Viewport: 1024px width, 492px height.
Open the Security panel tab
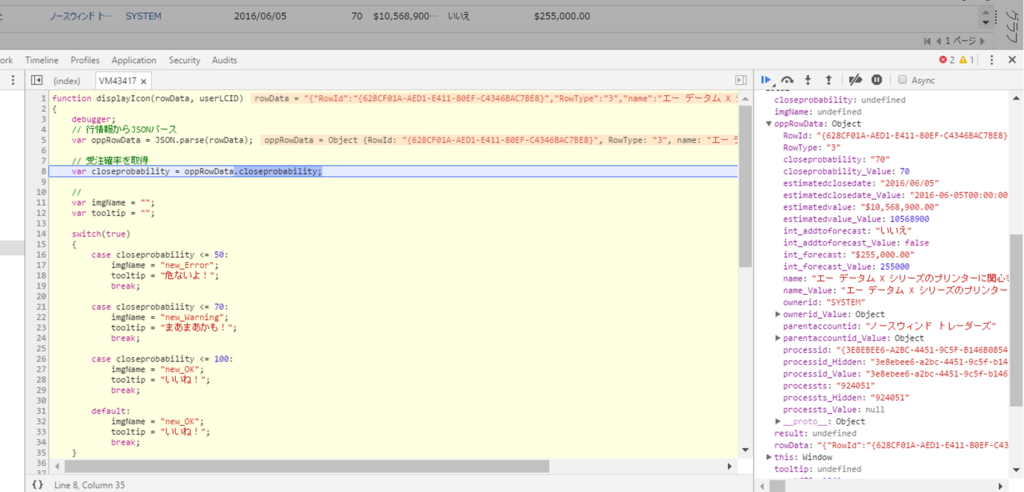(184, 60)
